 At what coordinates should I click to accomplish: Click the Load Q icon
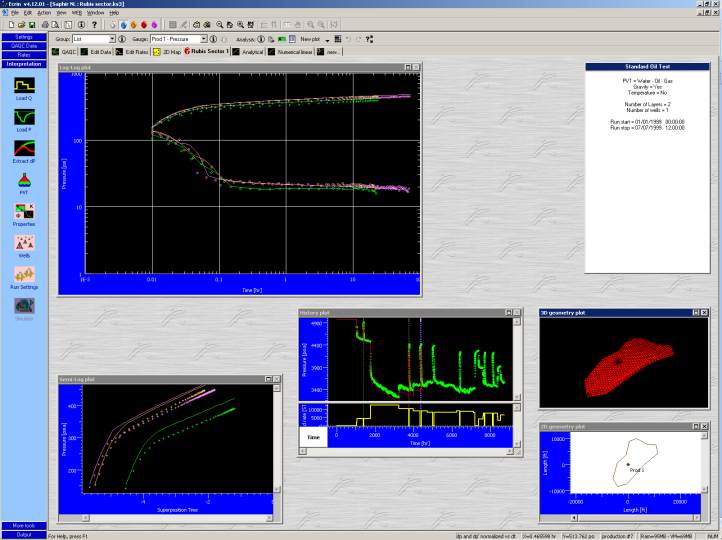click(x=24, y=86)
